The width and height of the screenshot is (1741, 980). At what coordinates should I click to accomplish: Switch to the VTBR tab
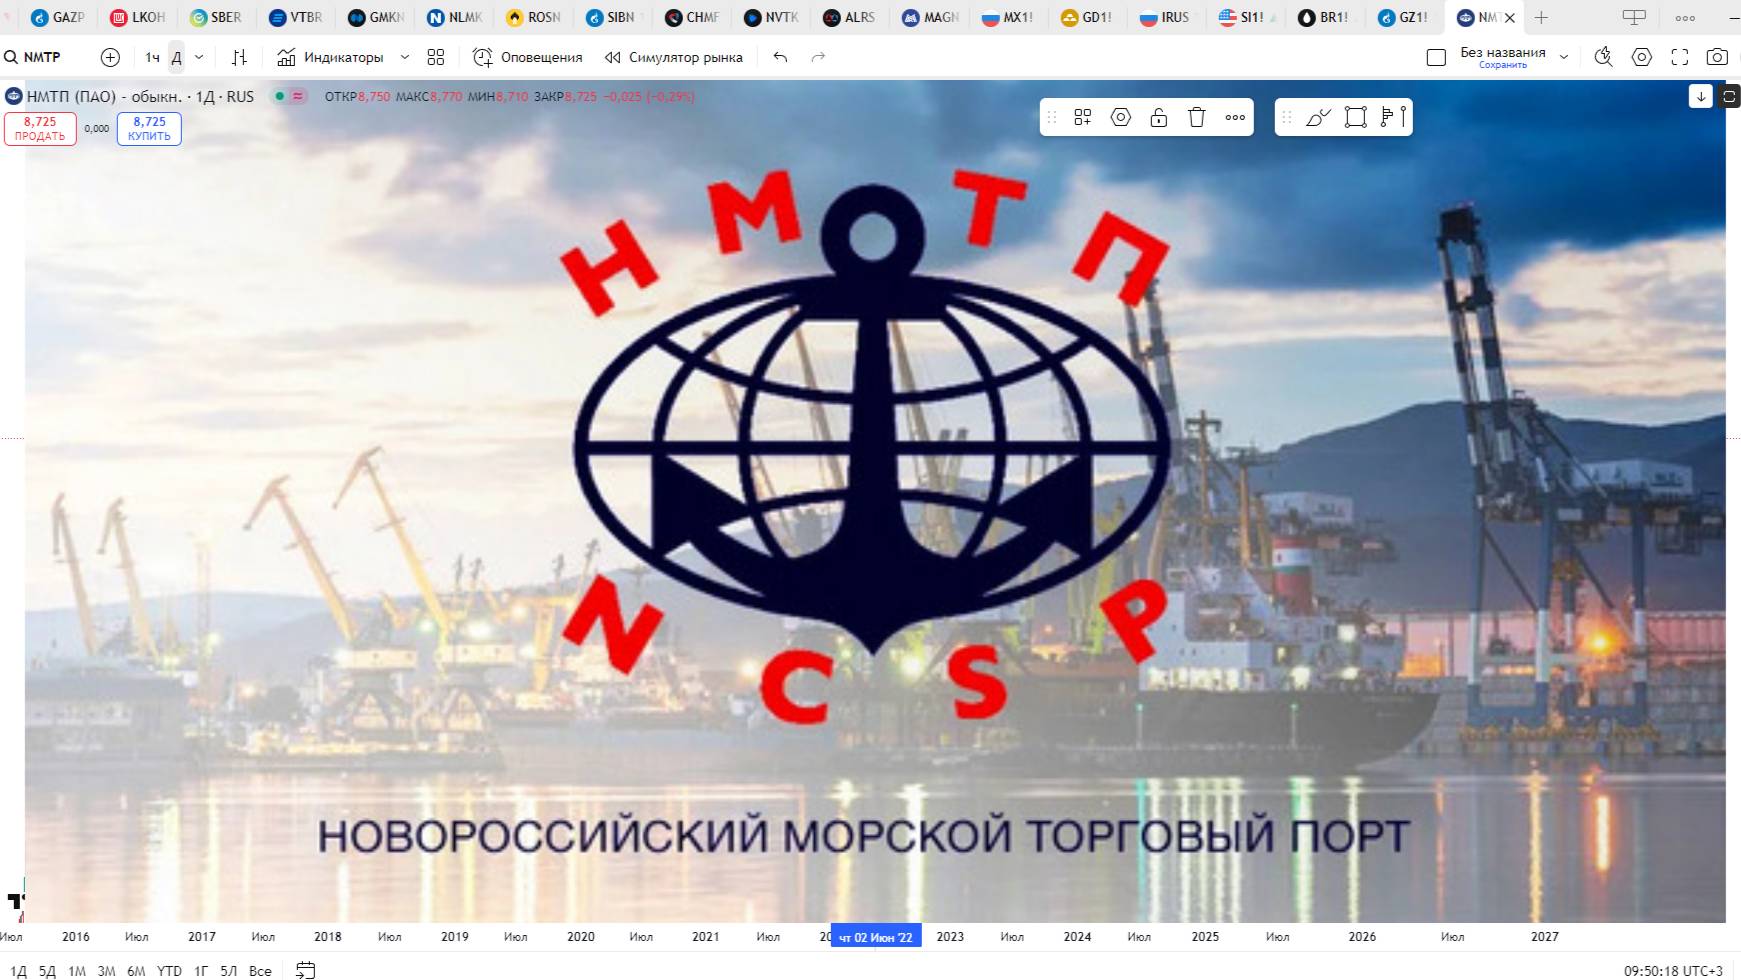coord(296,17)
